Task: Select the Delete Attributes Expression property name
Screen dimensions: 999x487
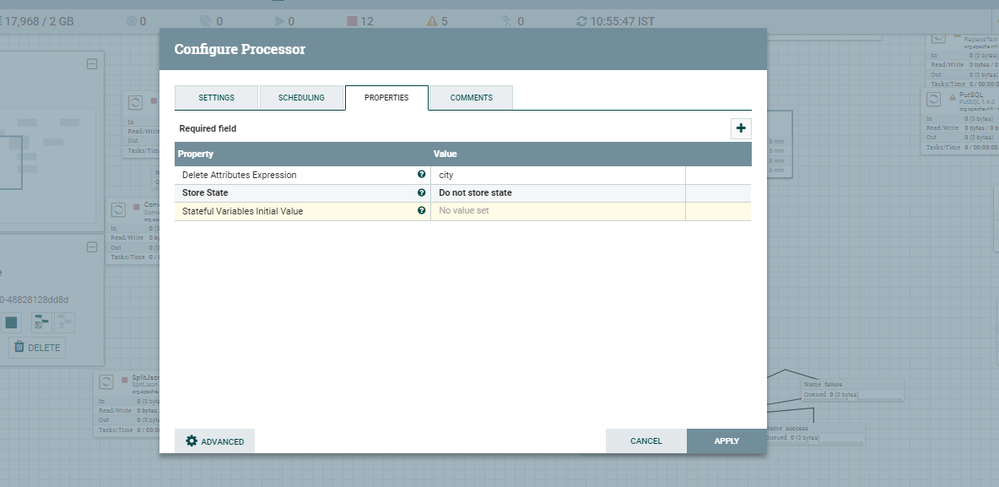Action: (239, 175)
